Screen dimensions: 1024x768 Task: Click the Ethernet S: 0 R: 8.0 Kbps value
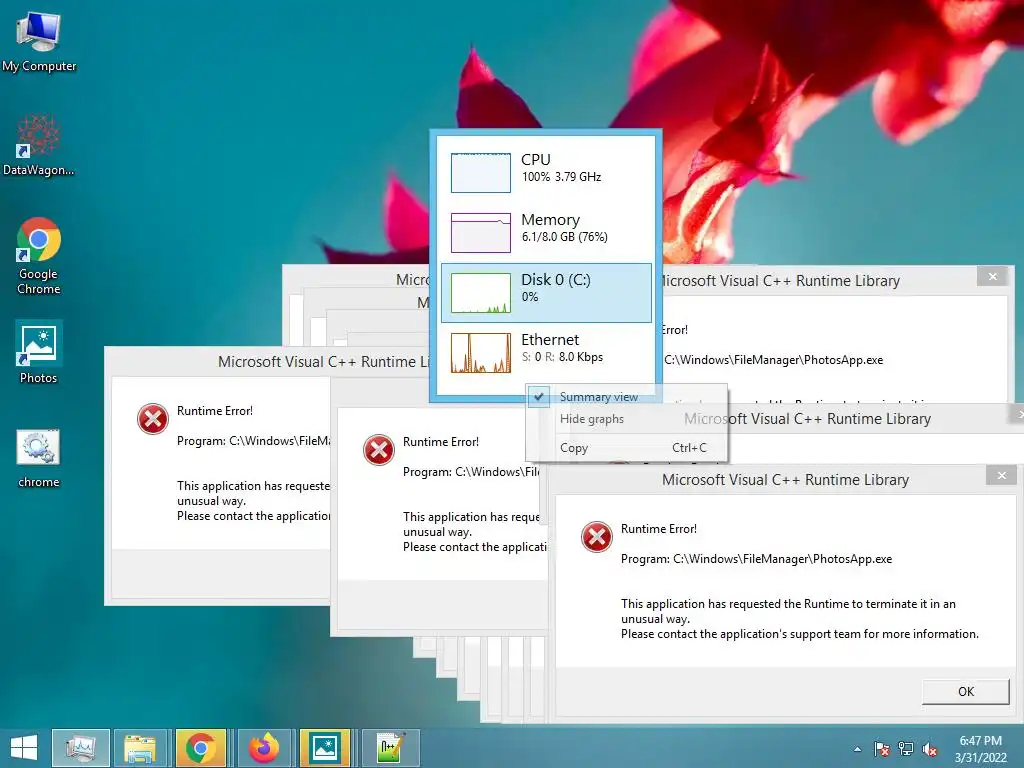click(x=562, y=357)
